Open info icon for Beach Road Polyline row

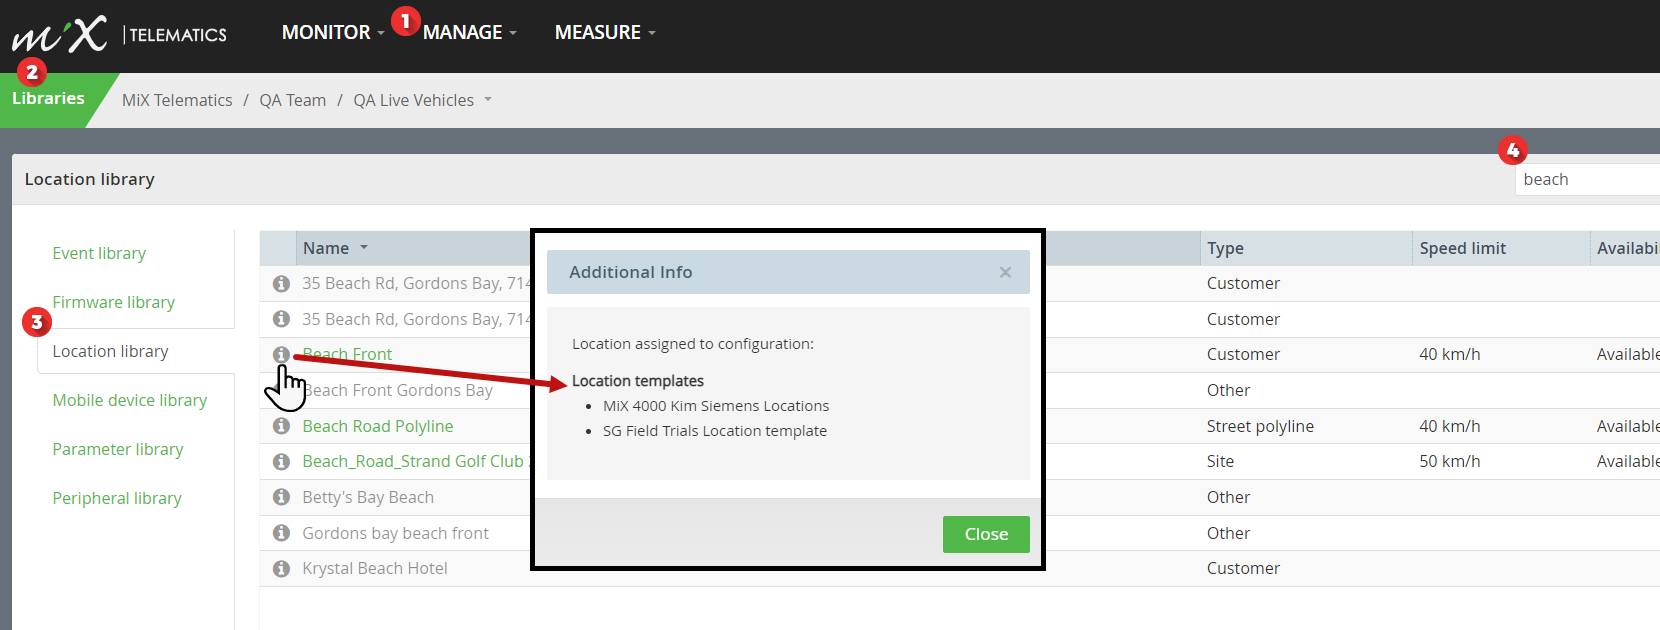[x=282, y=426]
